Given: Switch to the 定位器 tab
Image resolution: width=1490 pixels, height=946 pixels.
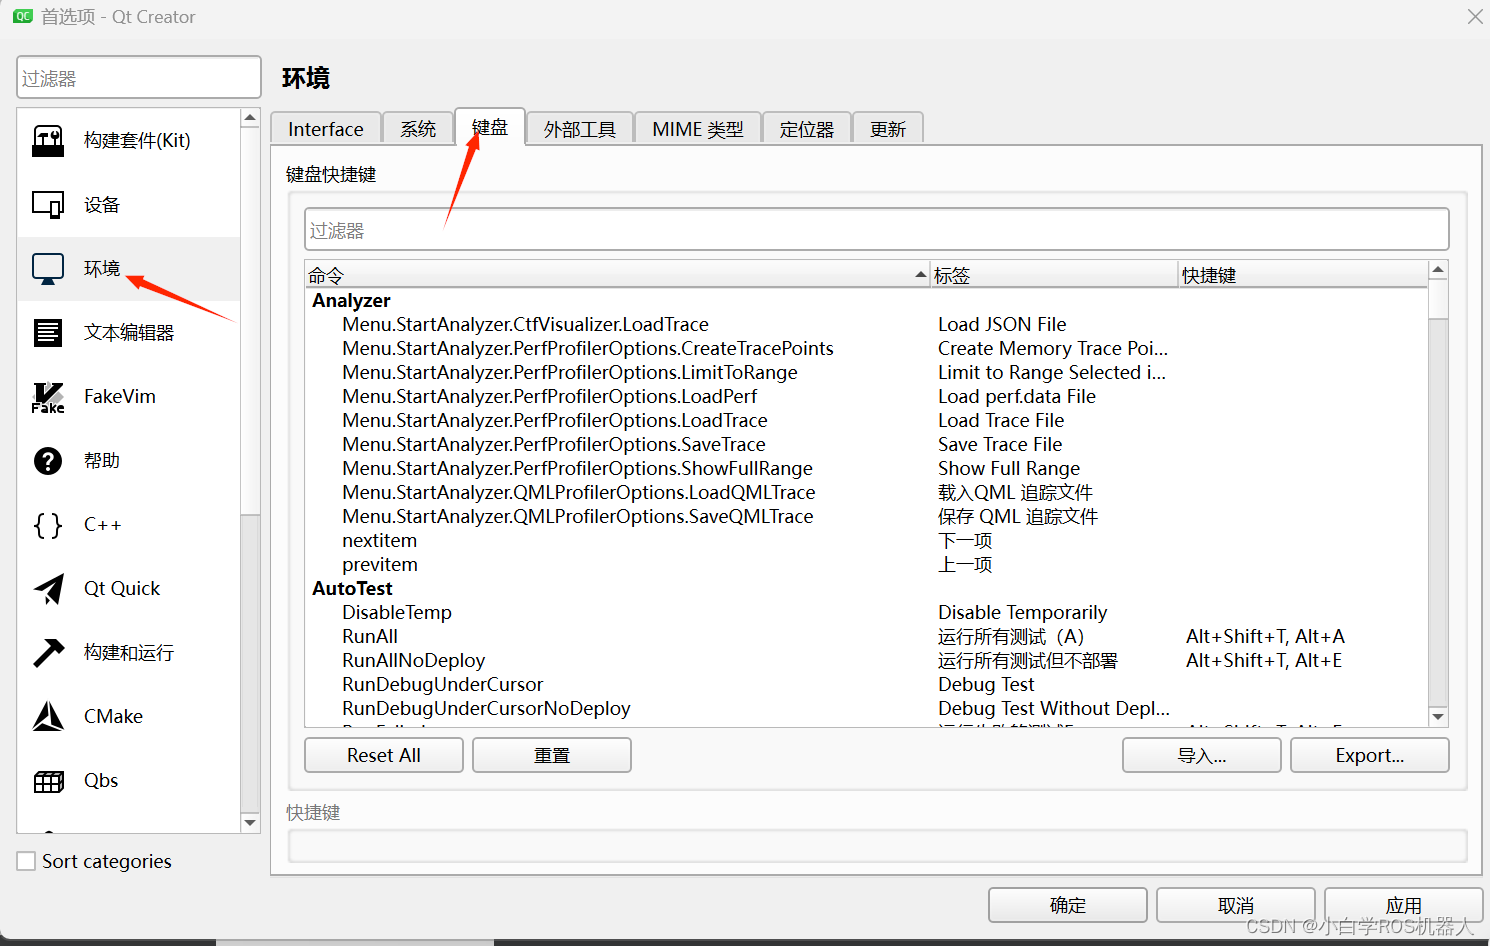Looking at the screenshot, I should click(x=807, y=129).
